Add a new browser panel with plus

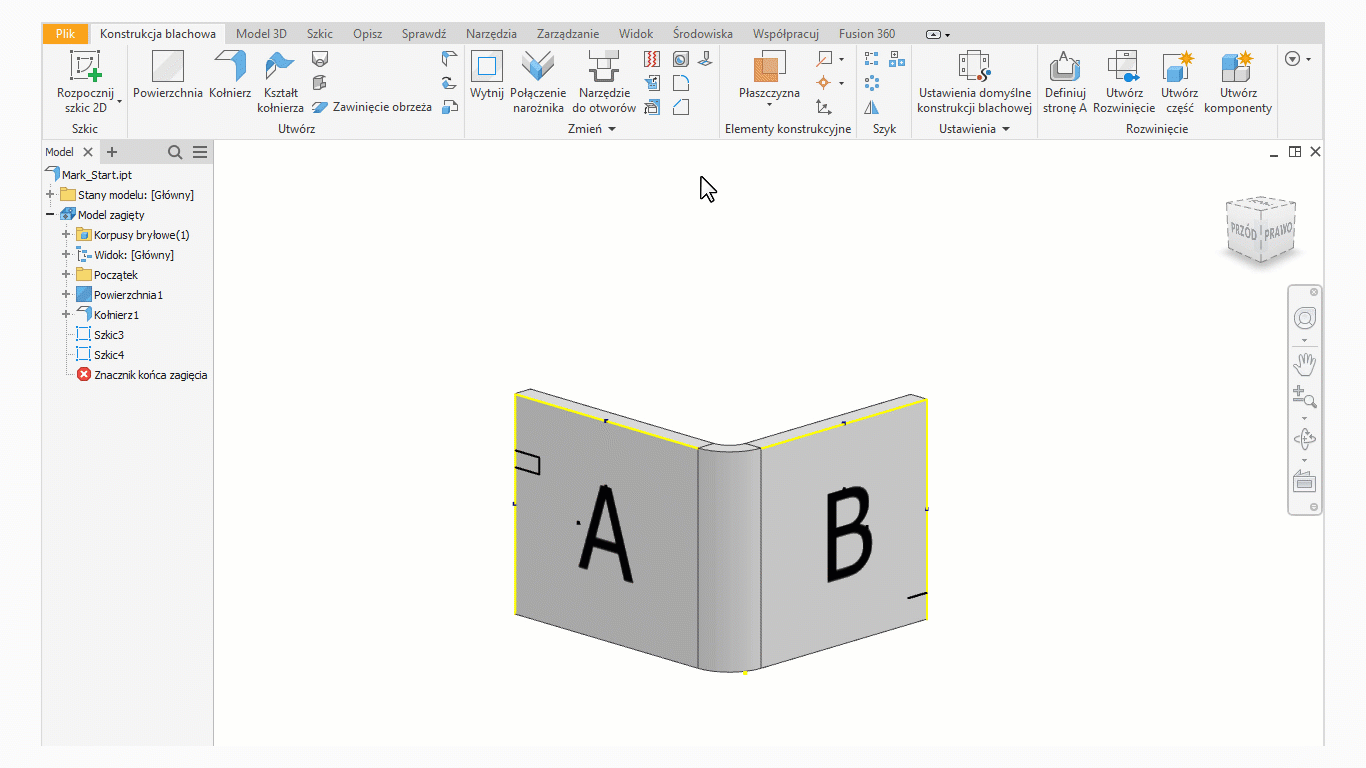112,152
